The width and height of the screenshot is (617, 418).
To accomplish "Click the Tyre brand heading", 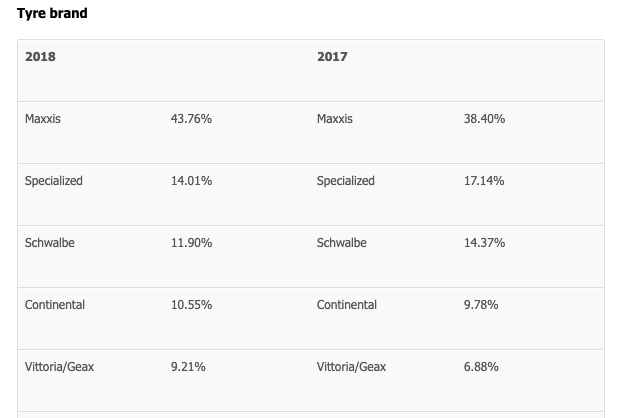I will coord(52,14).
